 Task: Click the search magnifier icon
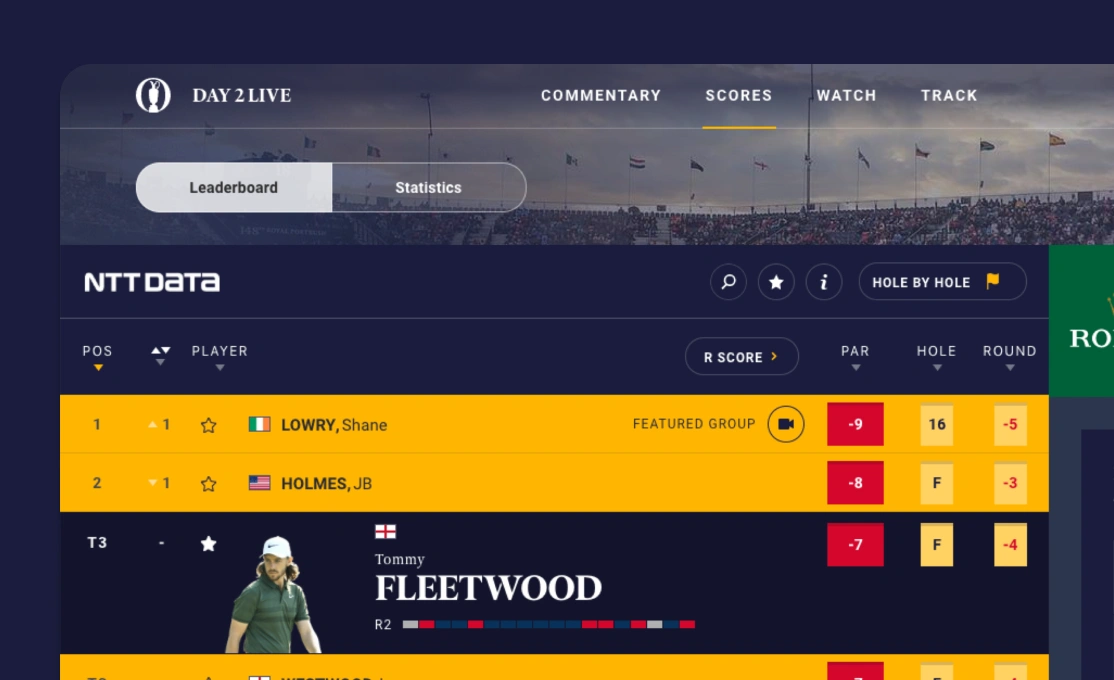point(728,282)
